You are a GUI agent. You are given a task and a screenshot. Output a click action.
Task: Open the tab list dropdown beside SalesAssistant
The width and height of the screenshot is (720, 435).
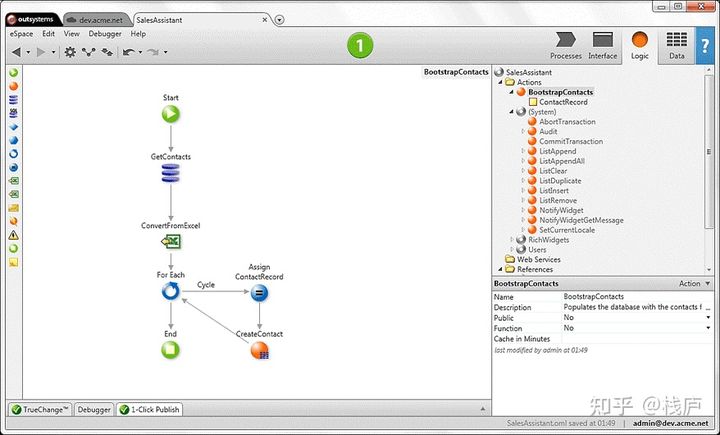point(279,20)
